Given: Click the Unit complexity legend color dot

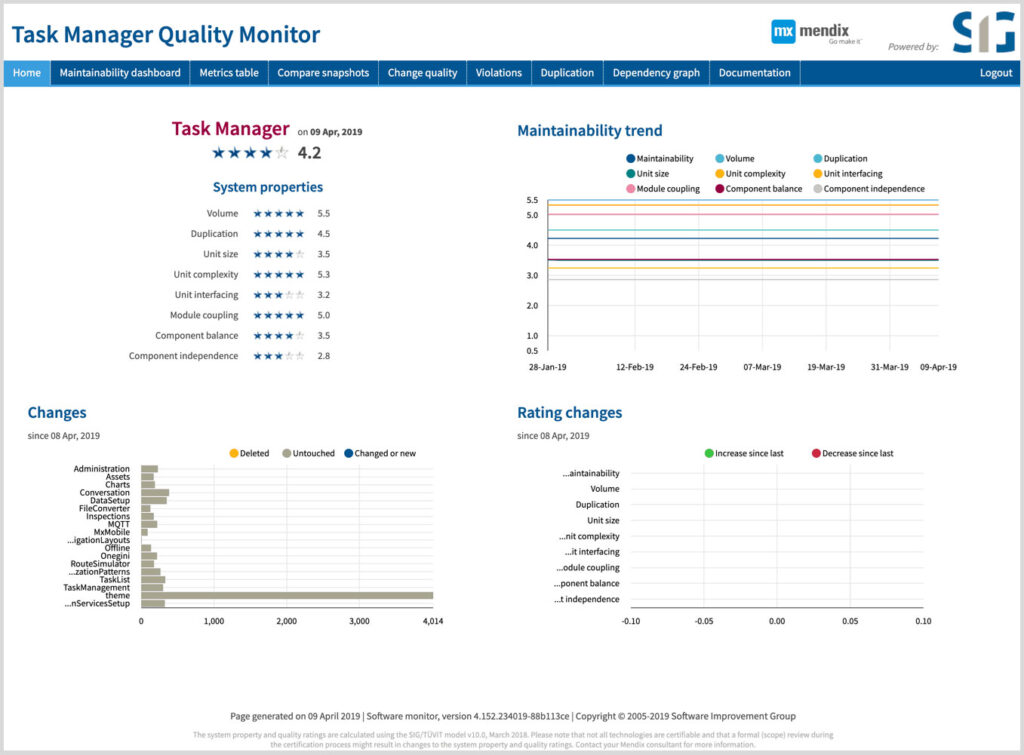Looking at the screenshot, I should (x=720, y=174).
